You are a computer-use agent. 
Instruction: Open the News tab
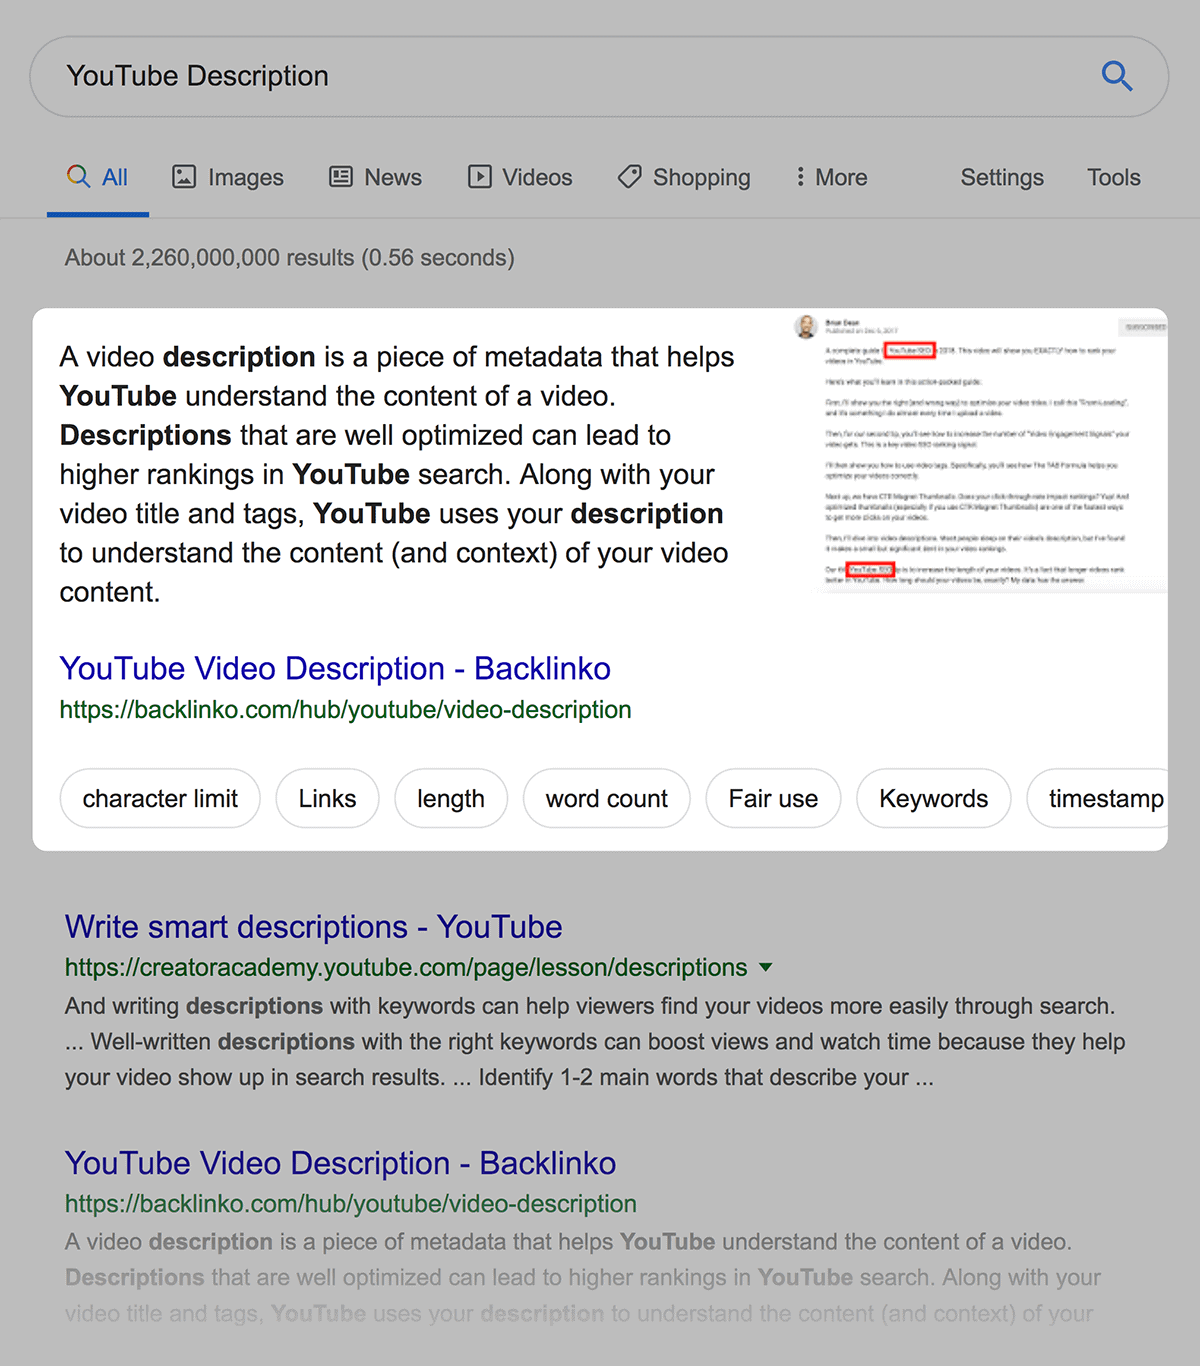point(376,178)
